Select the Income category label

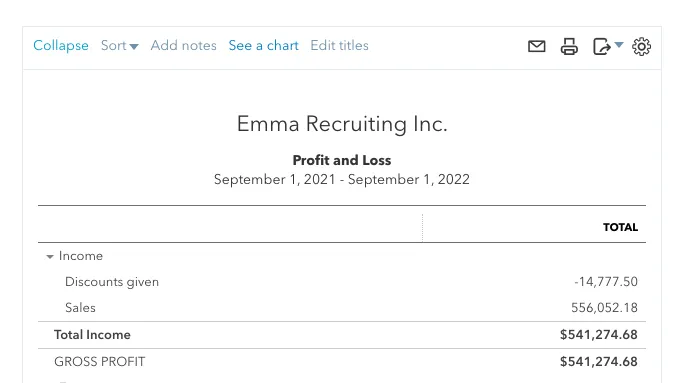(81, 256)
